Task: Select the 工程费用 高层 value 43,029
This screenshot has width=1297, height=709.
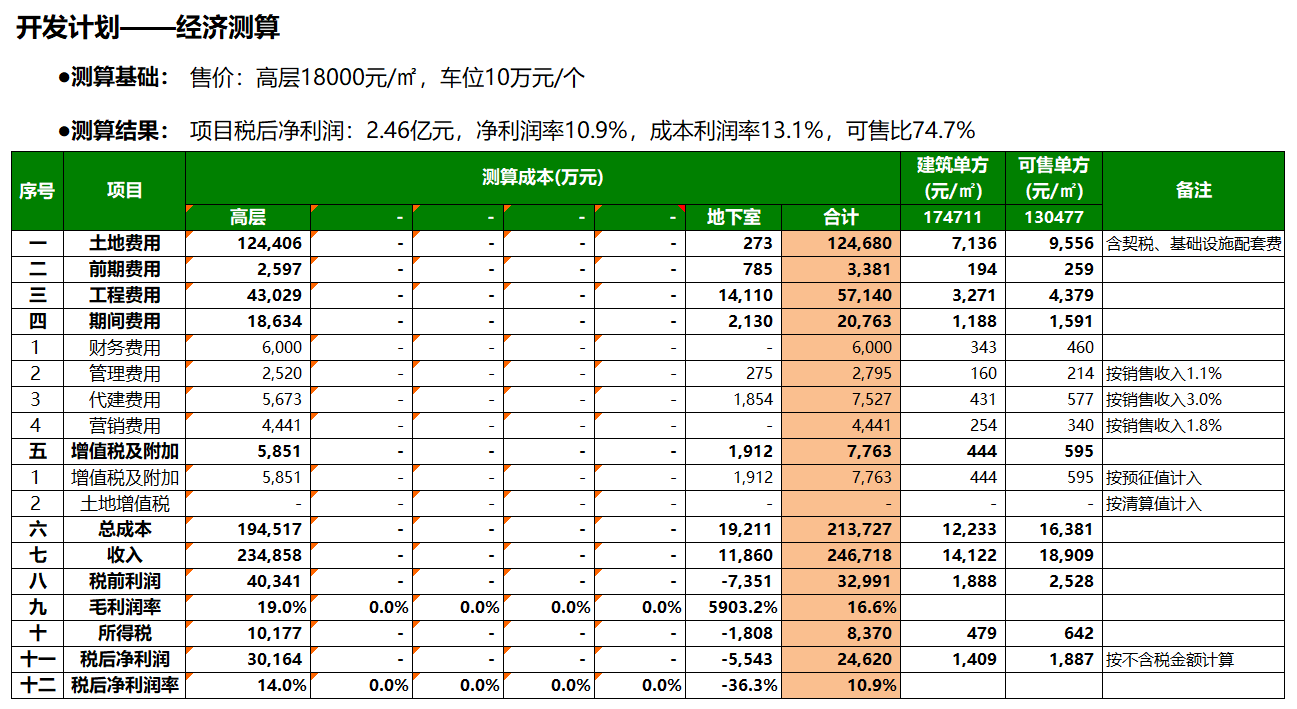Action: pyautogui.click(x=248, y=295)
